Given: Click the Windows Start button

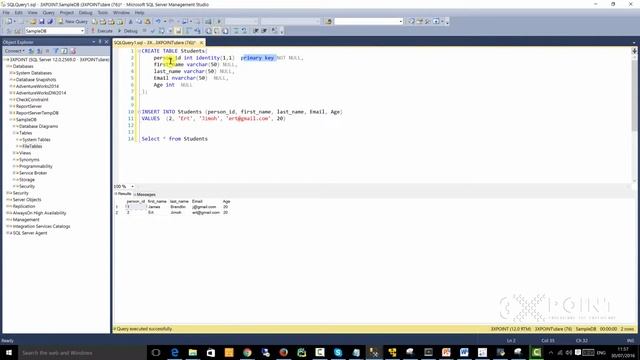Looking at the screenshot, I should (9, 353).
